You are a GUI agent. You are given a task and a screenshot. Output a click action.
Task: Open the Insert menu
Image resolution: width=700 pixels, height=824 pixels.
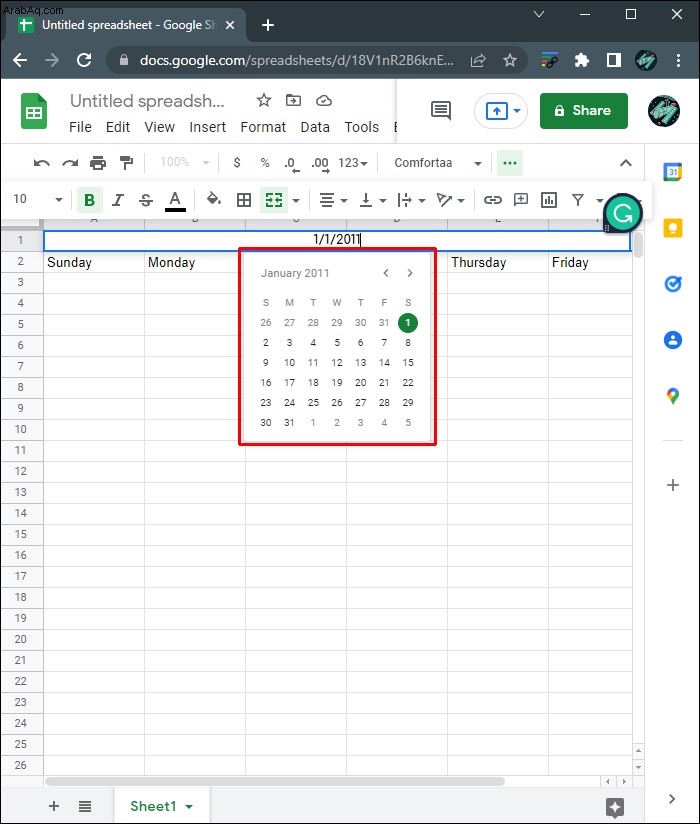tap(208, 127)
